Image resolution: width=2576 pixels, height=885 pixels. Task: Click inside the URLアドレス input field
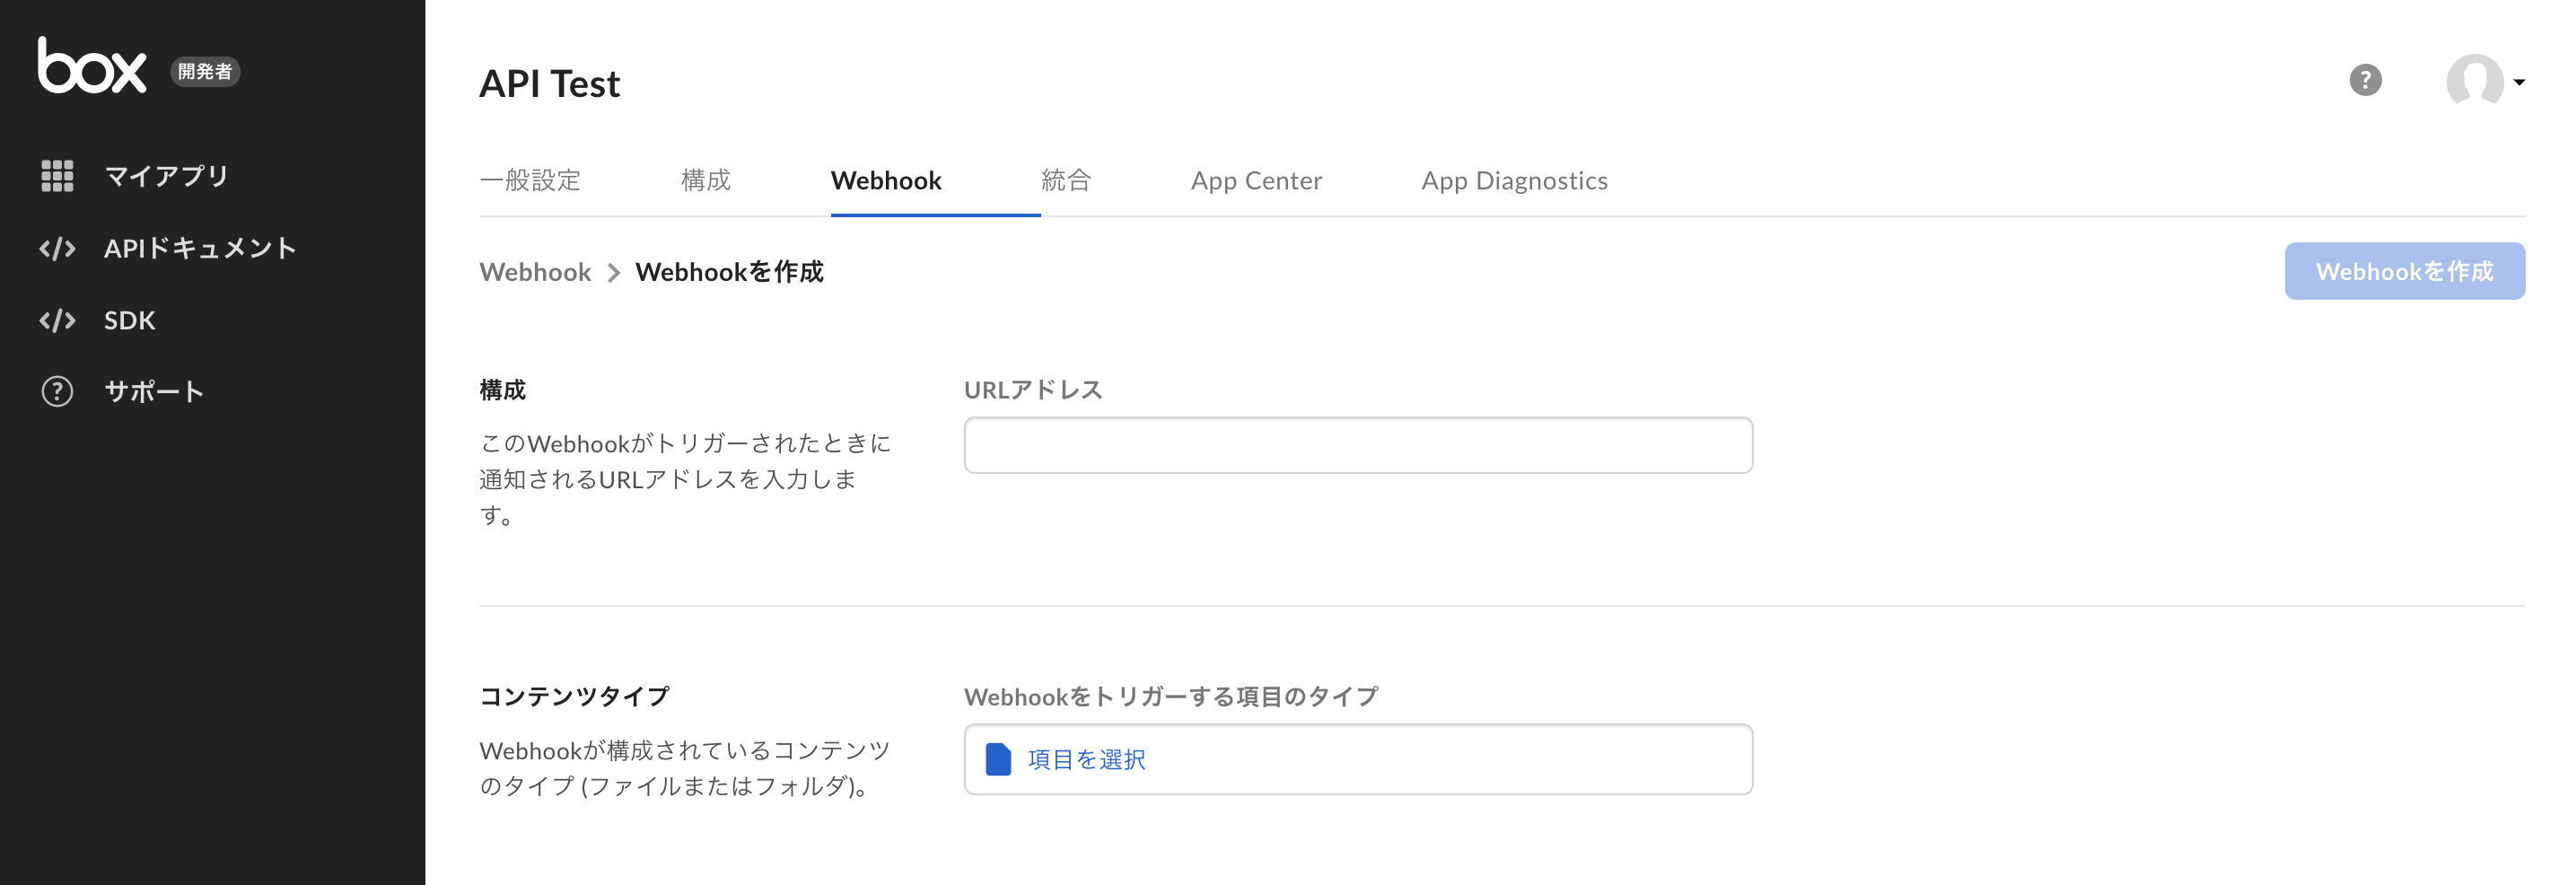click(x=1357, y=444)
